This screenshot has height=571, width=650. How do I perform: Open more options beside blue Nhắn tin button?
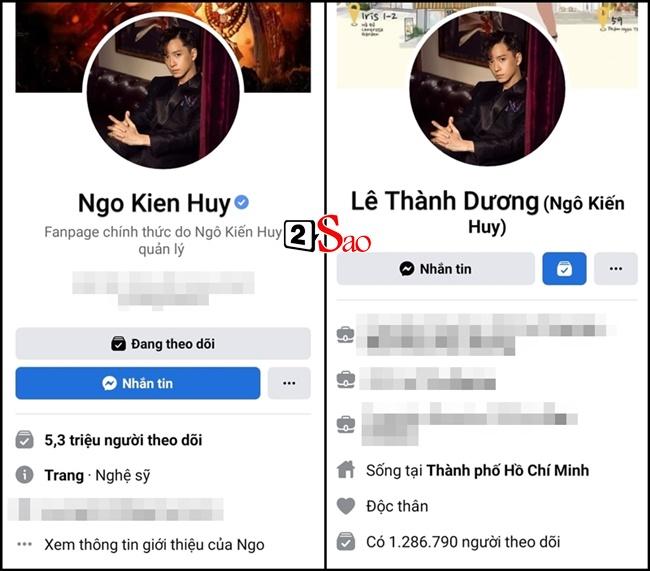tap(289, 383)
